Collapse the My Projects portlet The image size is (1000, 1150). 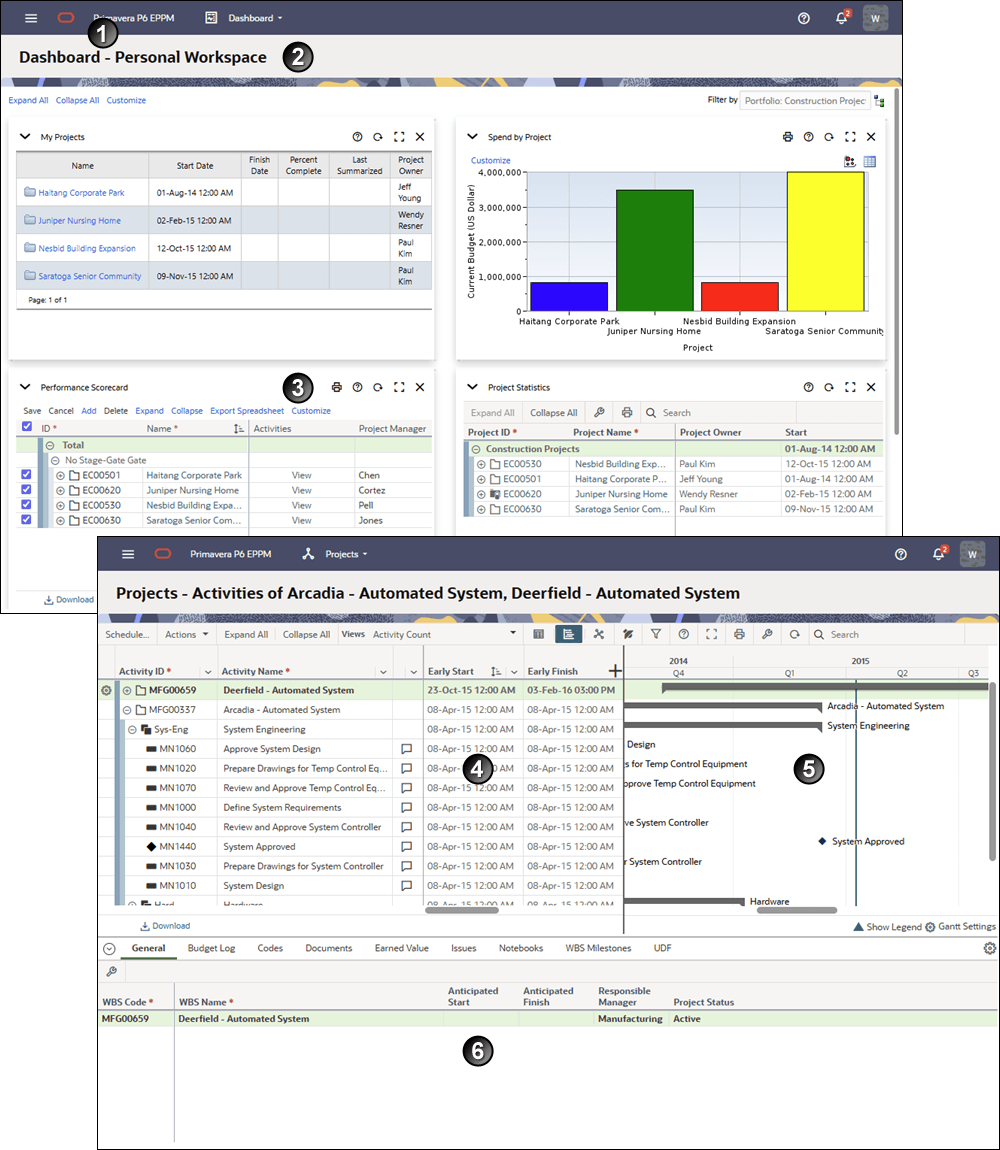point(25,136)
